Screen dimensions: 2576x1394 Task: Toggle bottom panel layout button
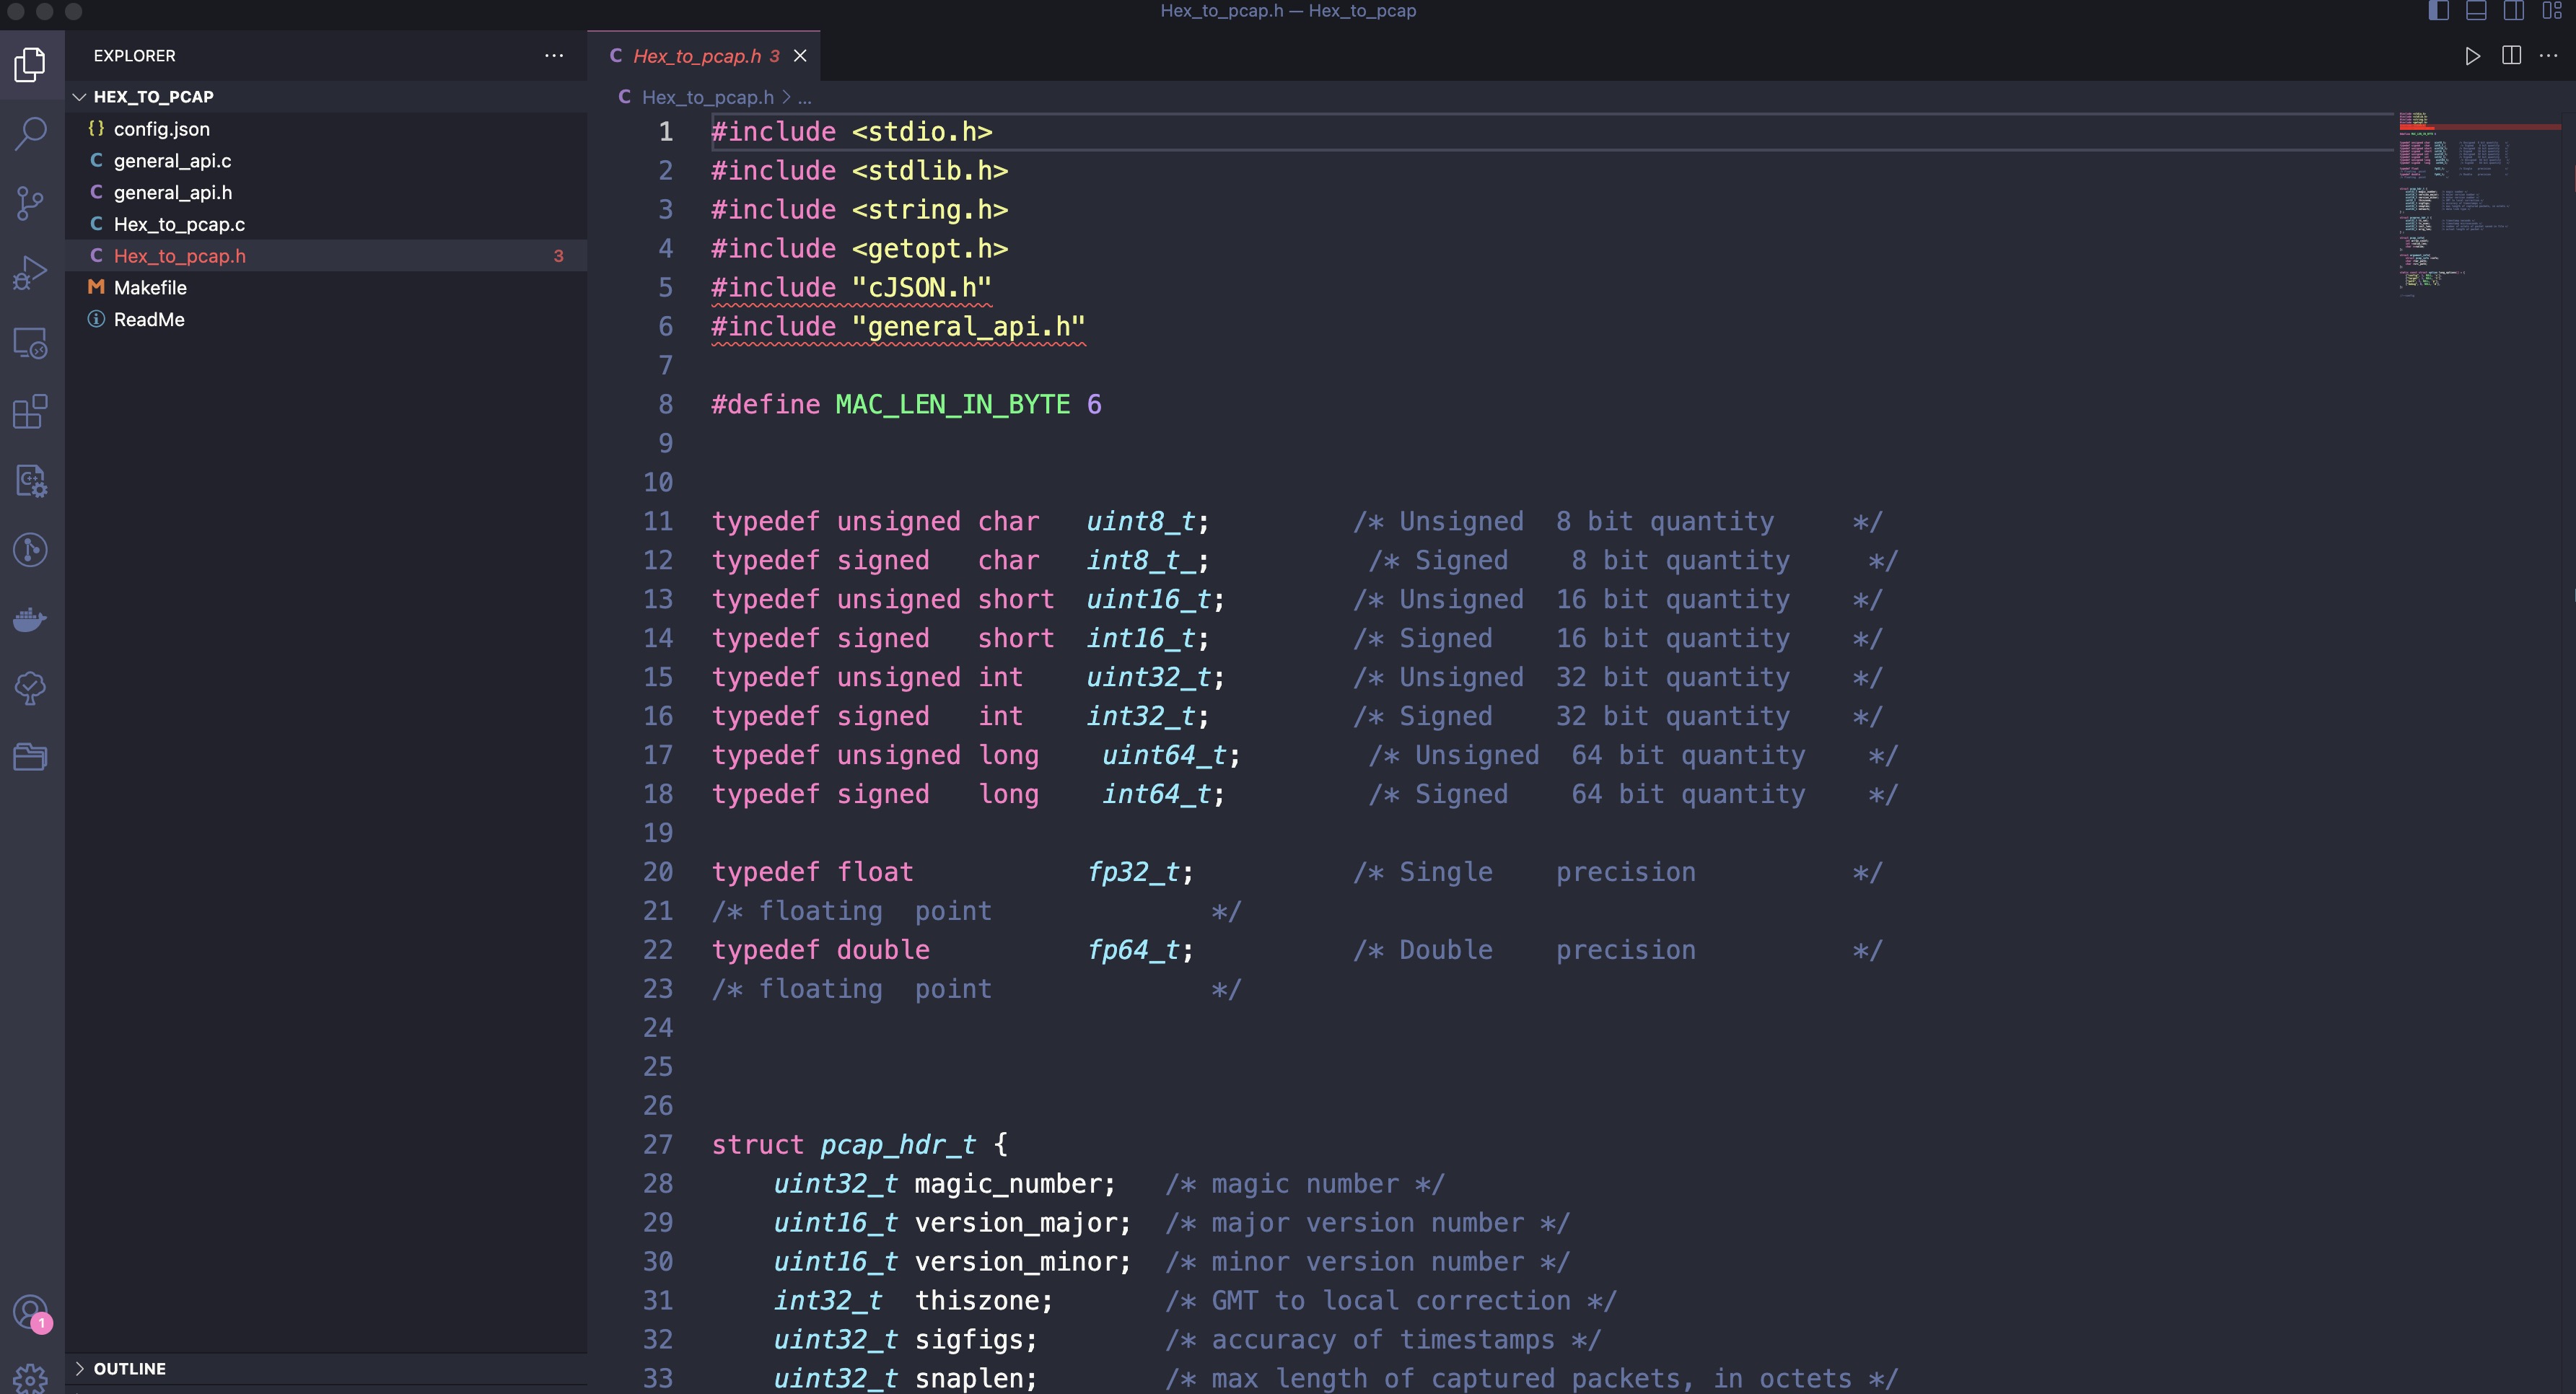[x=2476, y=11]
